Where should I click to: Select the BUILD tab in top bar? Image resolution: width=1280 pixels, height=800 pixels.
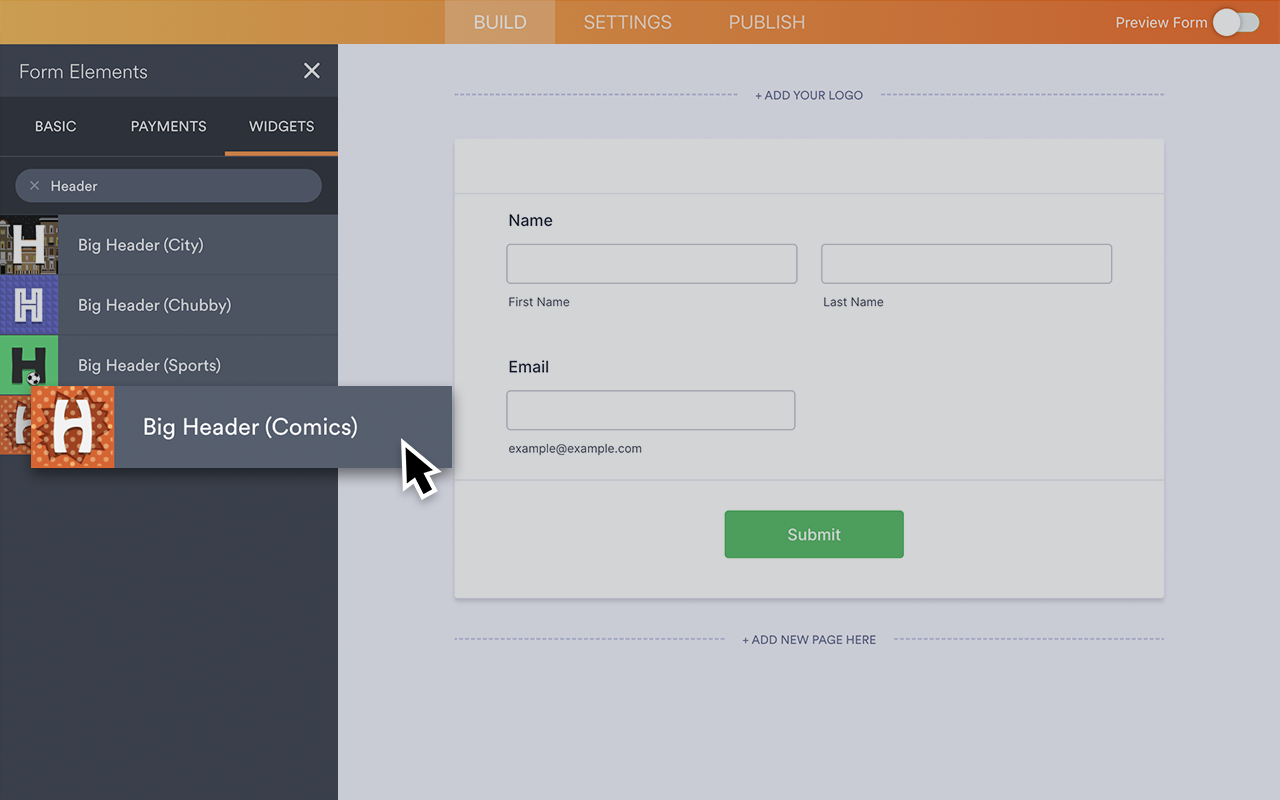tap(500, 22)
